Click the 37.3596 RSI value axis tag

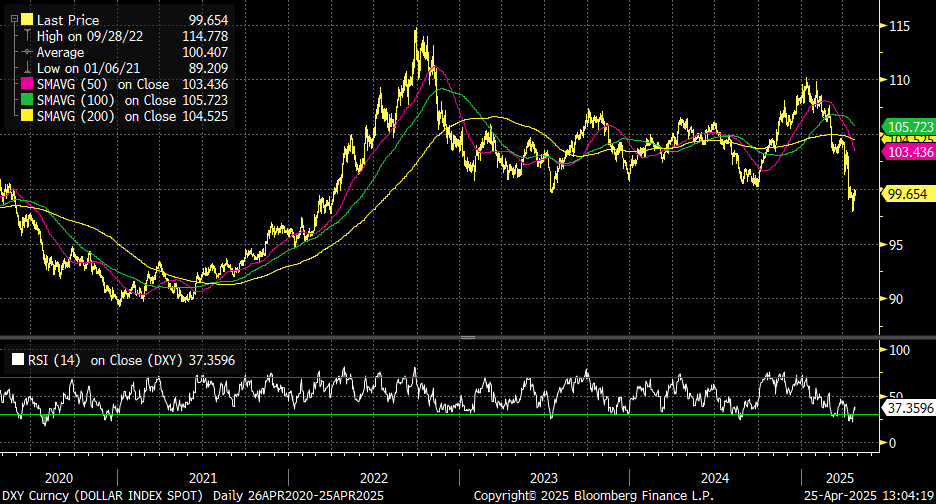(x=908, y=408)
